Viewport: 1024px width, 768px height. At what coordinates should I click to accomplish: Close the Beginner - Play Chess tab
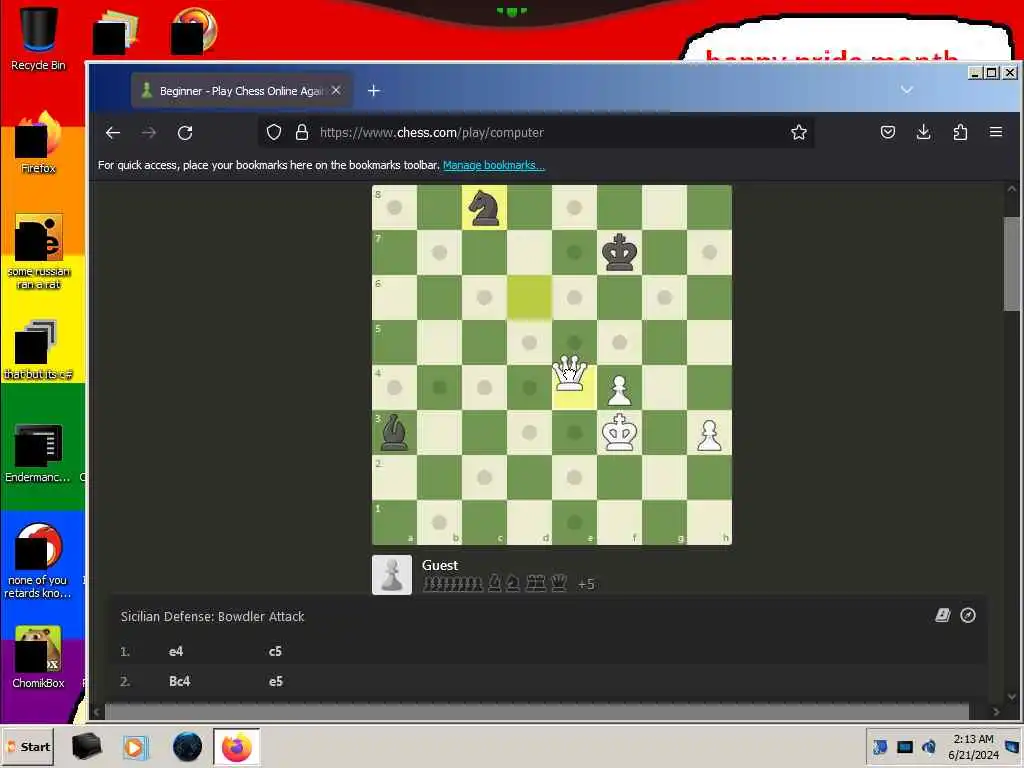point(336,91)
